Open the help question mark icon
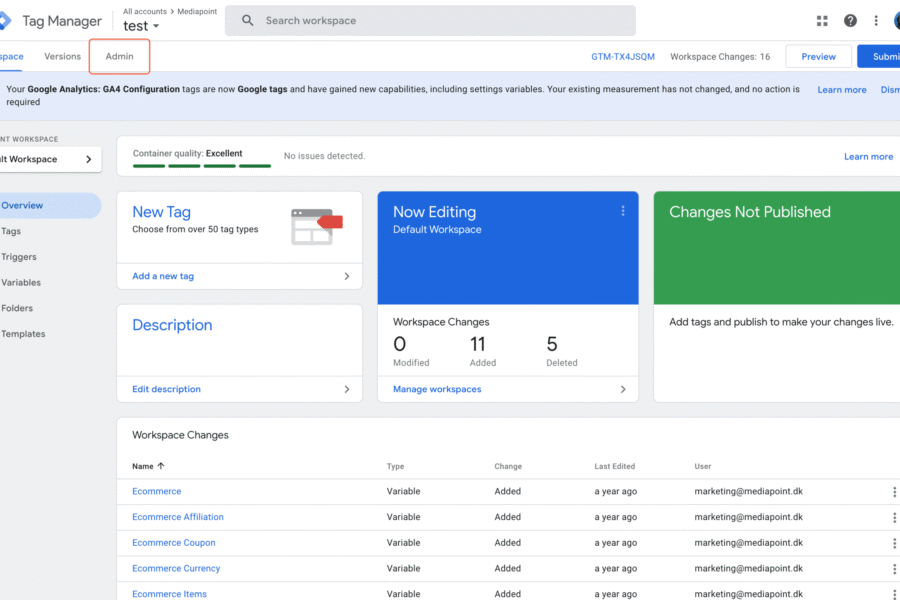The image size is (900, 600). [850, 21]
